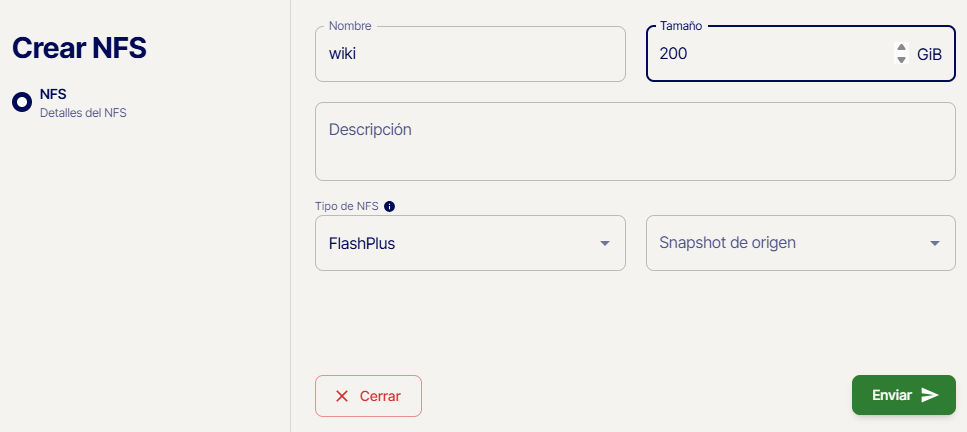Select the NFS step in the sidebar
The height and width of the screenshot is (432, 967).
coord(53,94)
